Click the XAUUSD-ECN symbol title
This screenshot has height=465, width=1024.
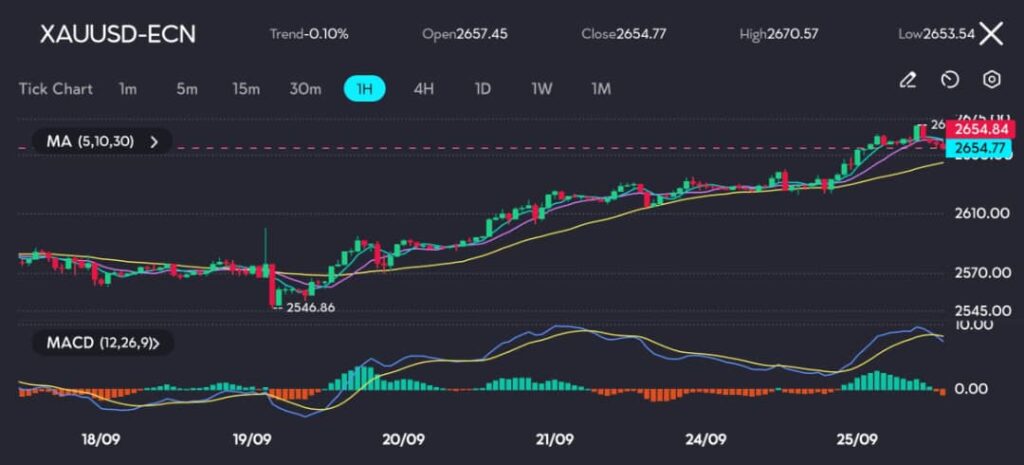[118, 34]
